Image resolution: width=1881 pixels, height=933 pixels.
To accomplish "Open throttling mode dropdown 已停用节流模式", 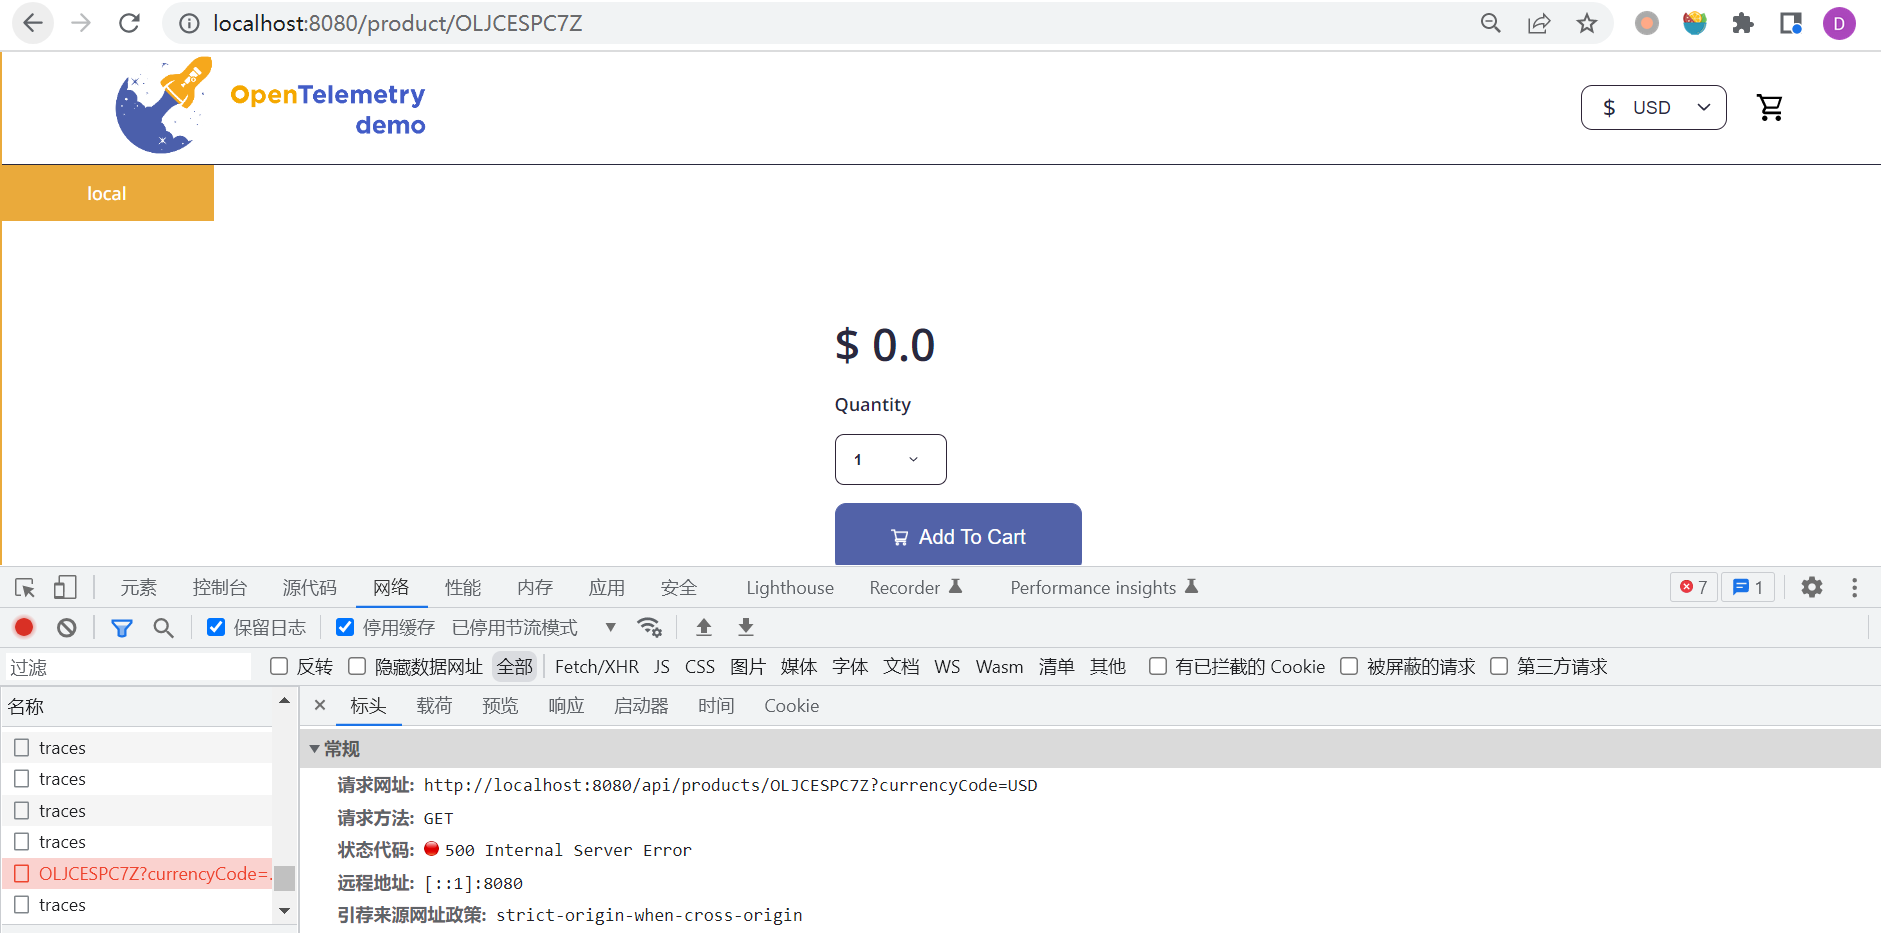I will pyautogui.click(x=534, y=627).
